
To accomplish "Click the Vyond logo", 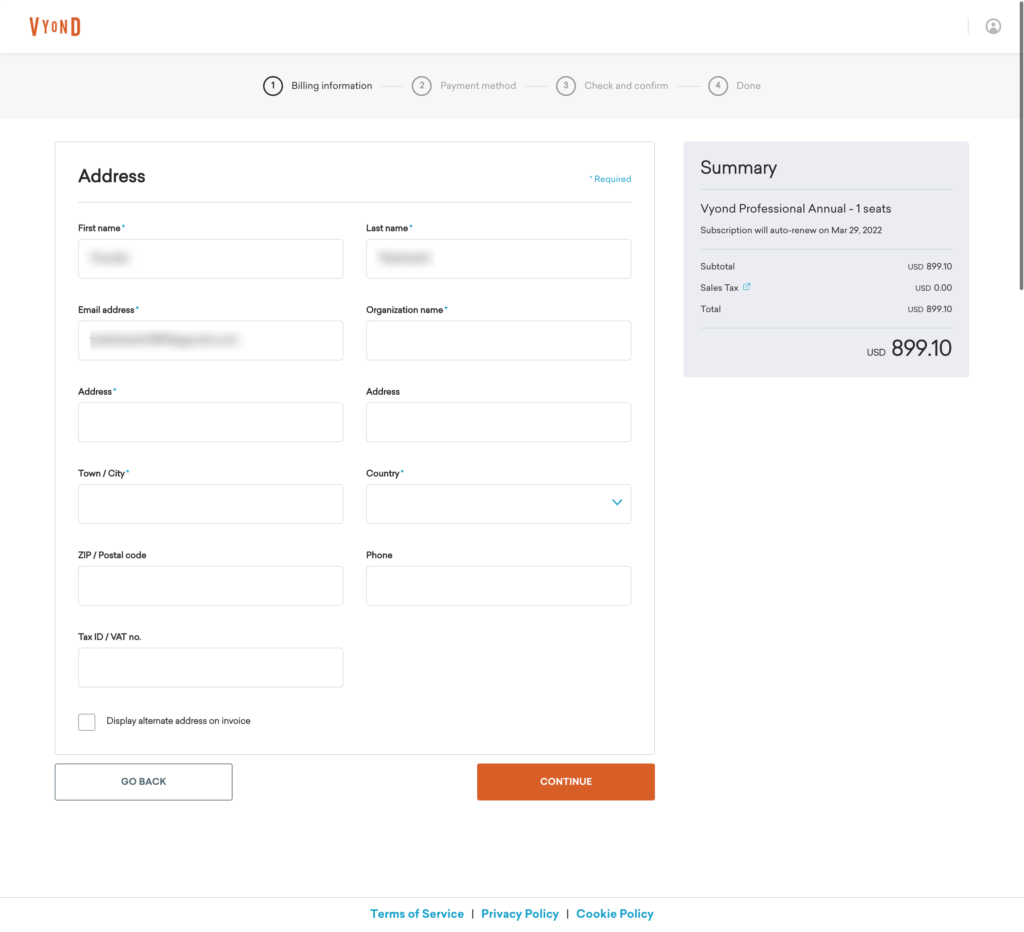I will coord(55,27).
